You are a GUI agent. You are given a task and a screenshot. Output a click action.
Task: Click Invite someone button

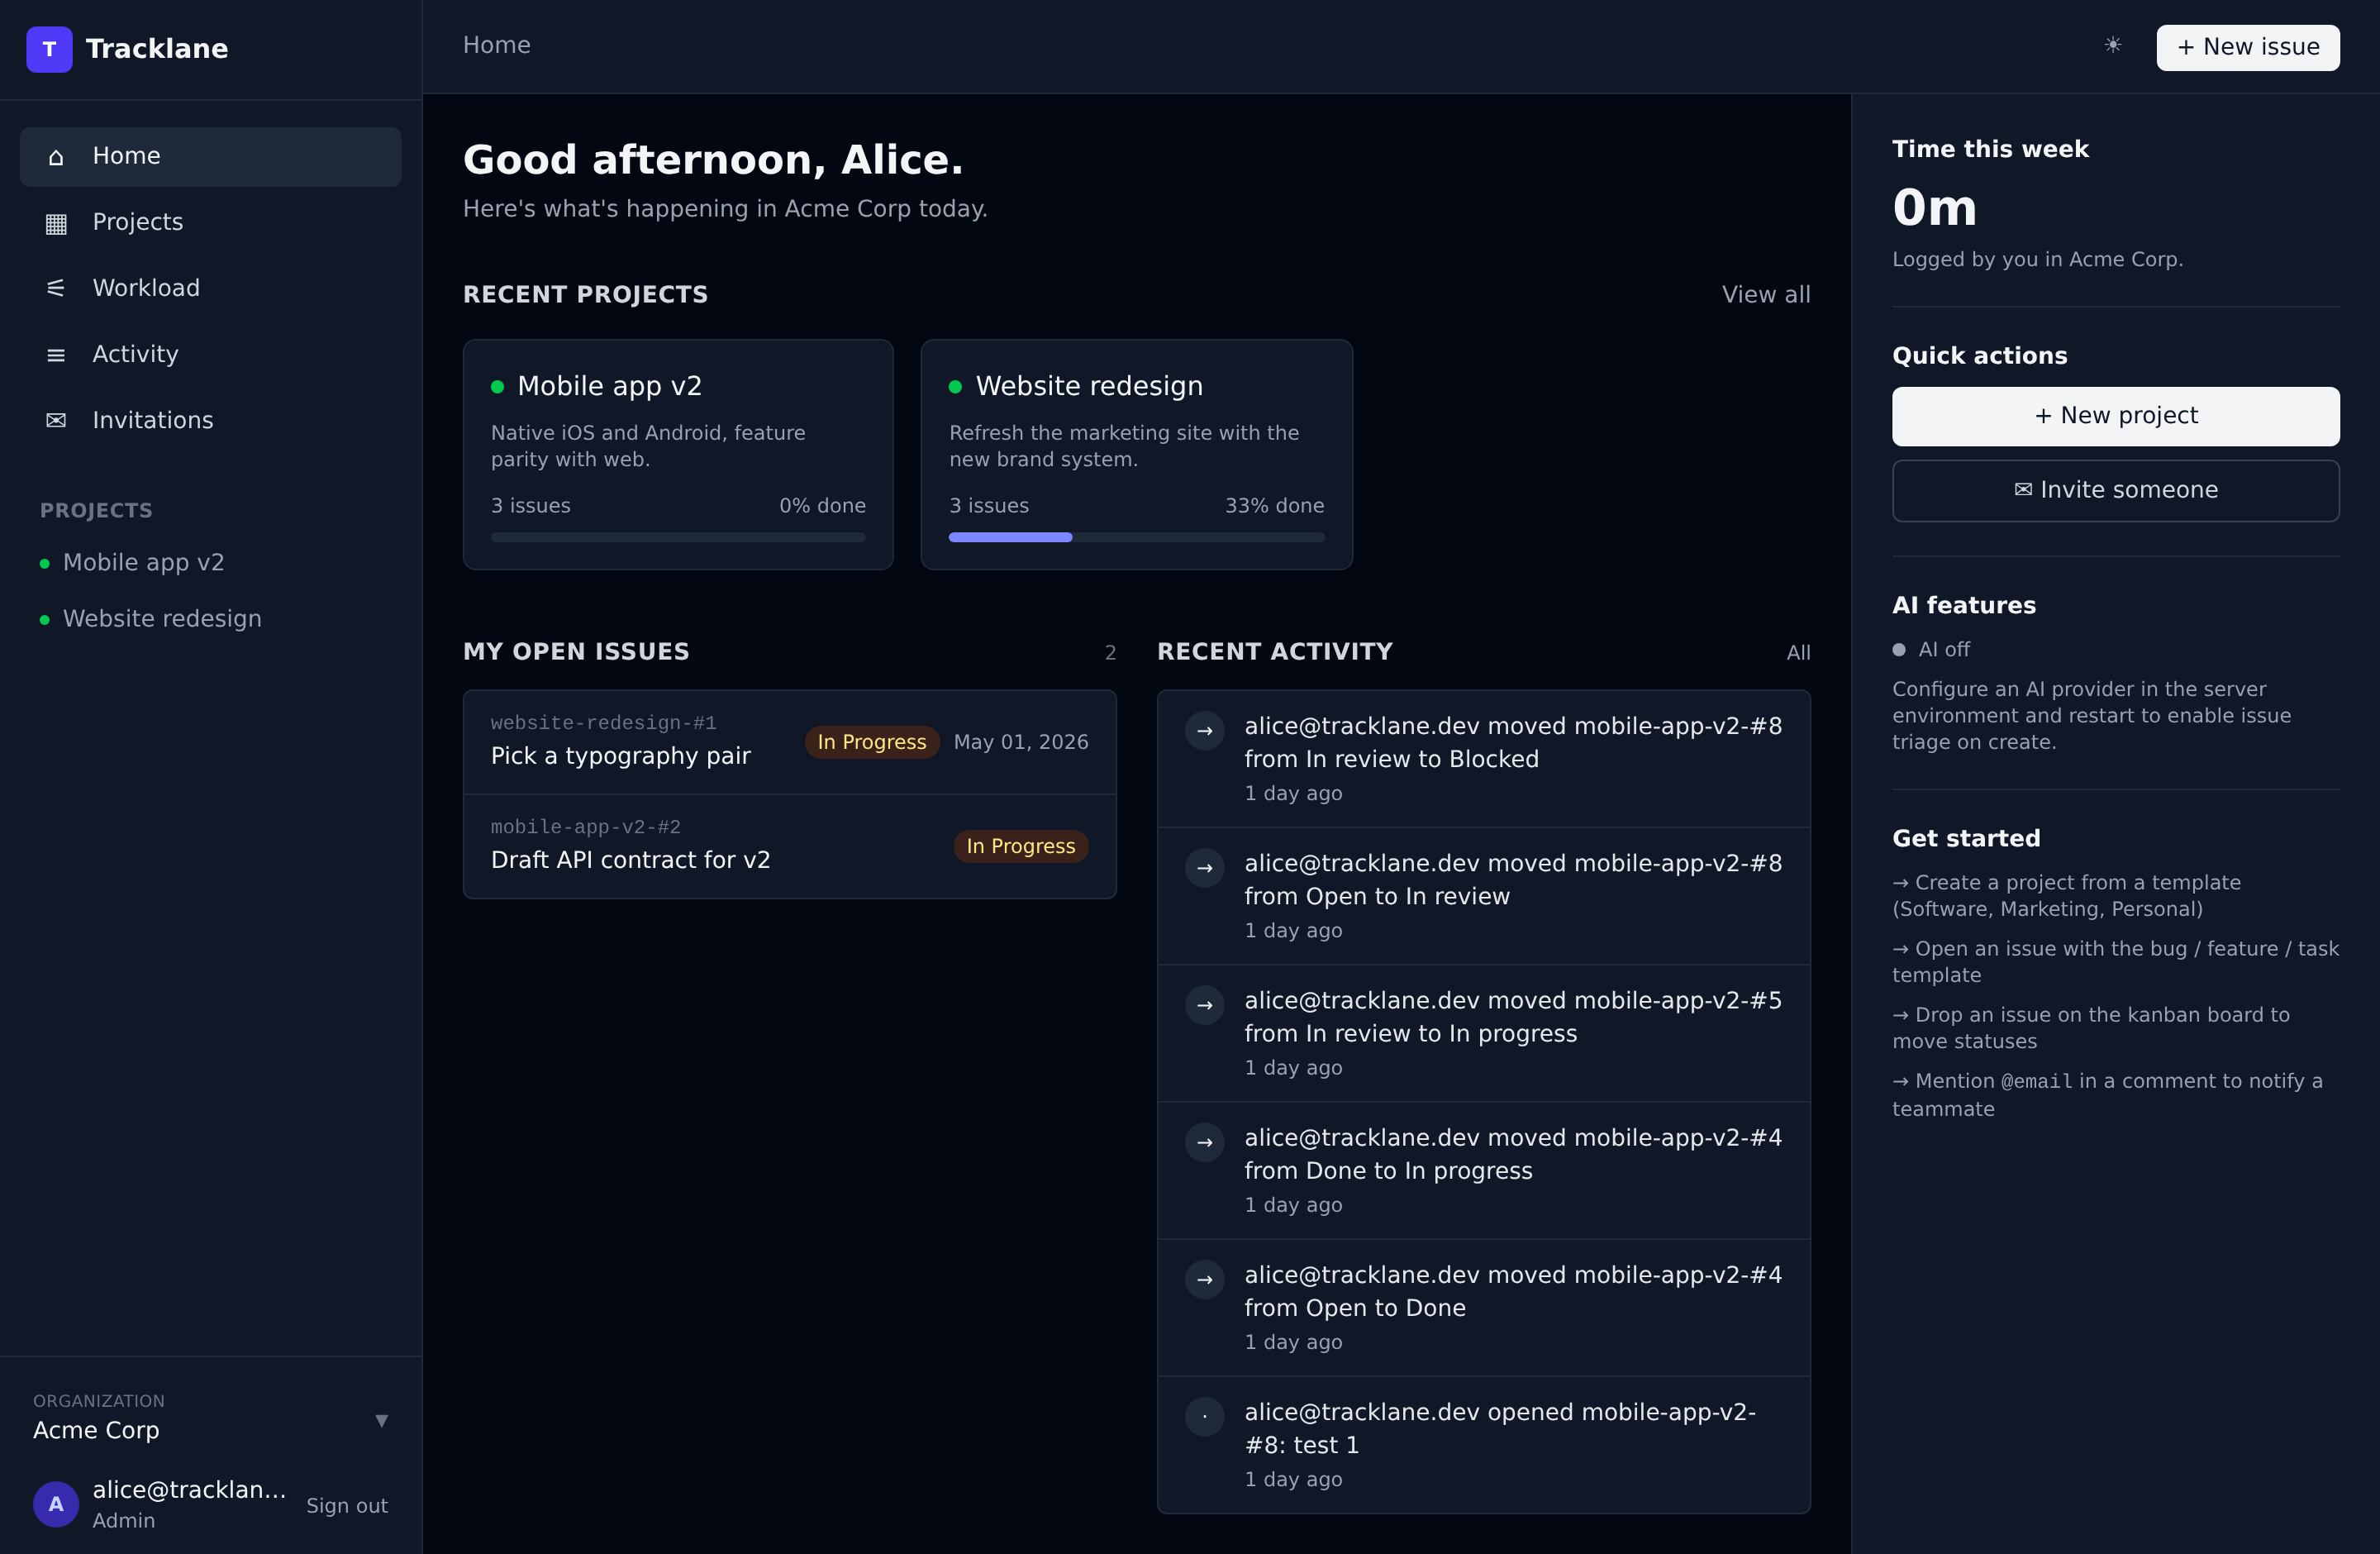(x=2115, y=490)
